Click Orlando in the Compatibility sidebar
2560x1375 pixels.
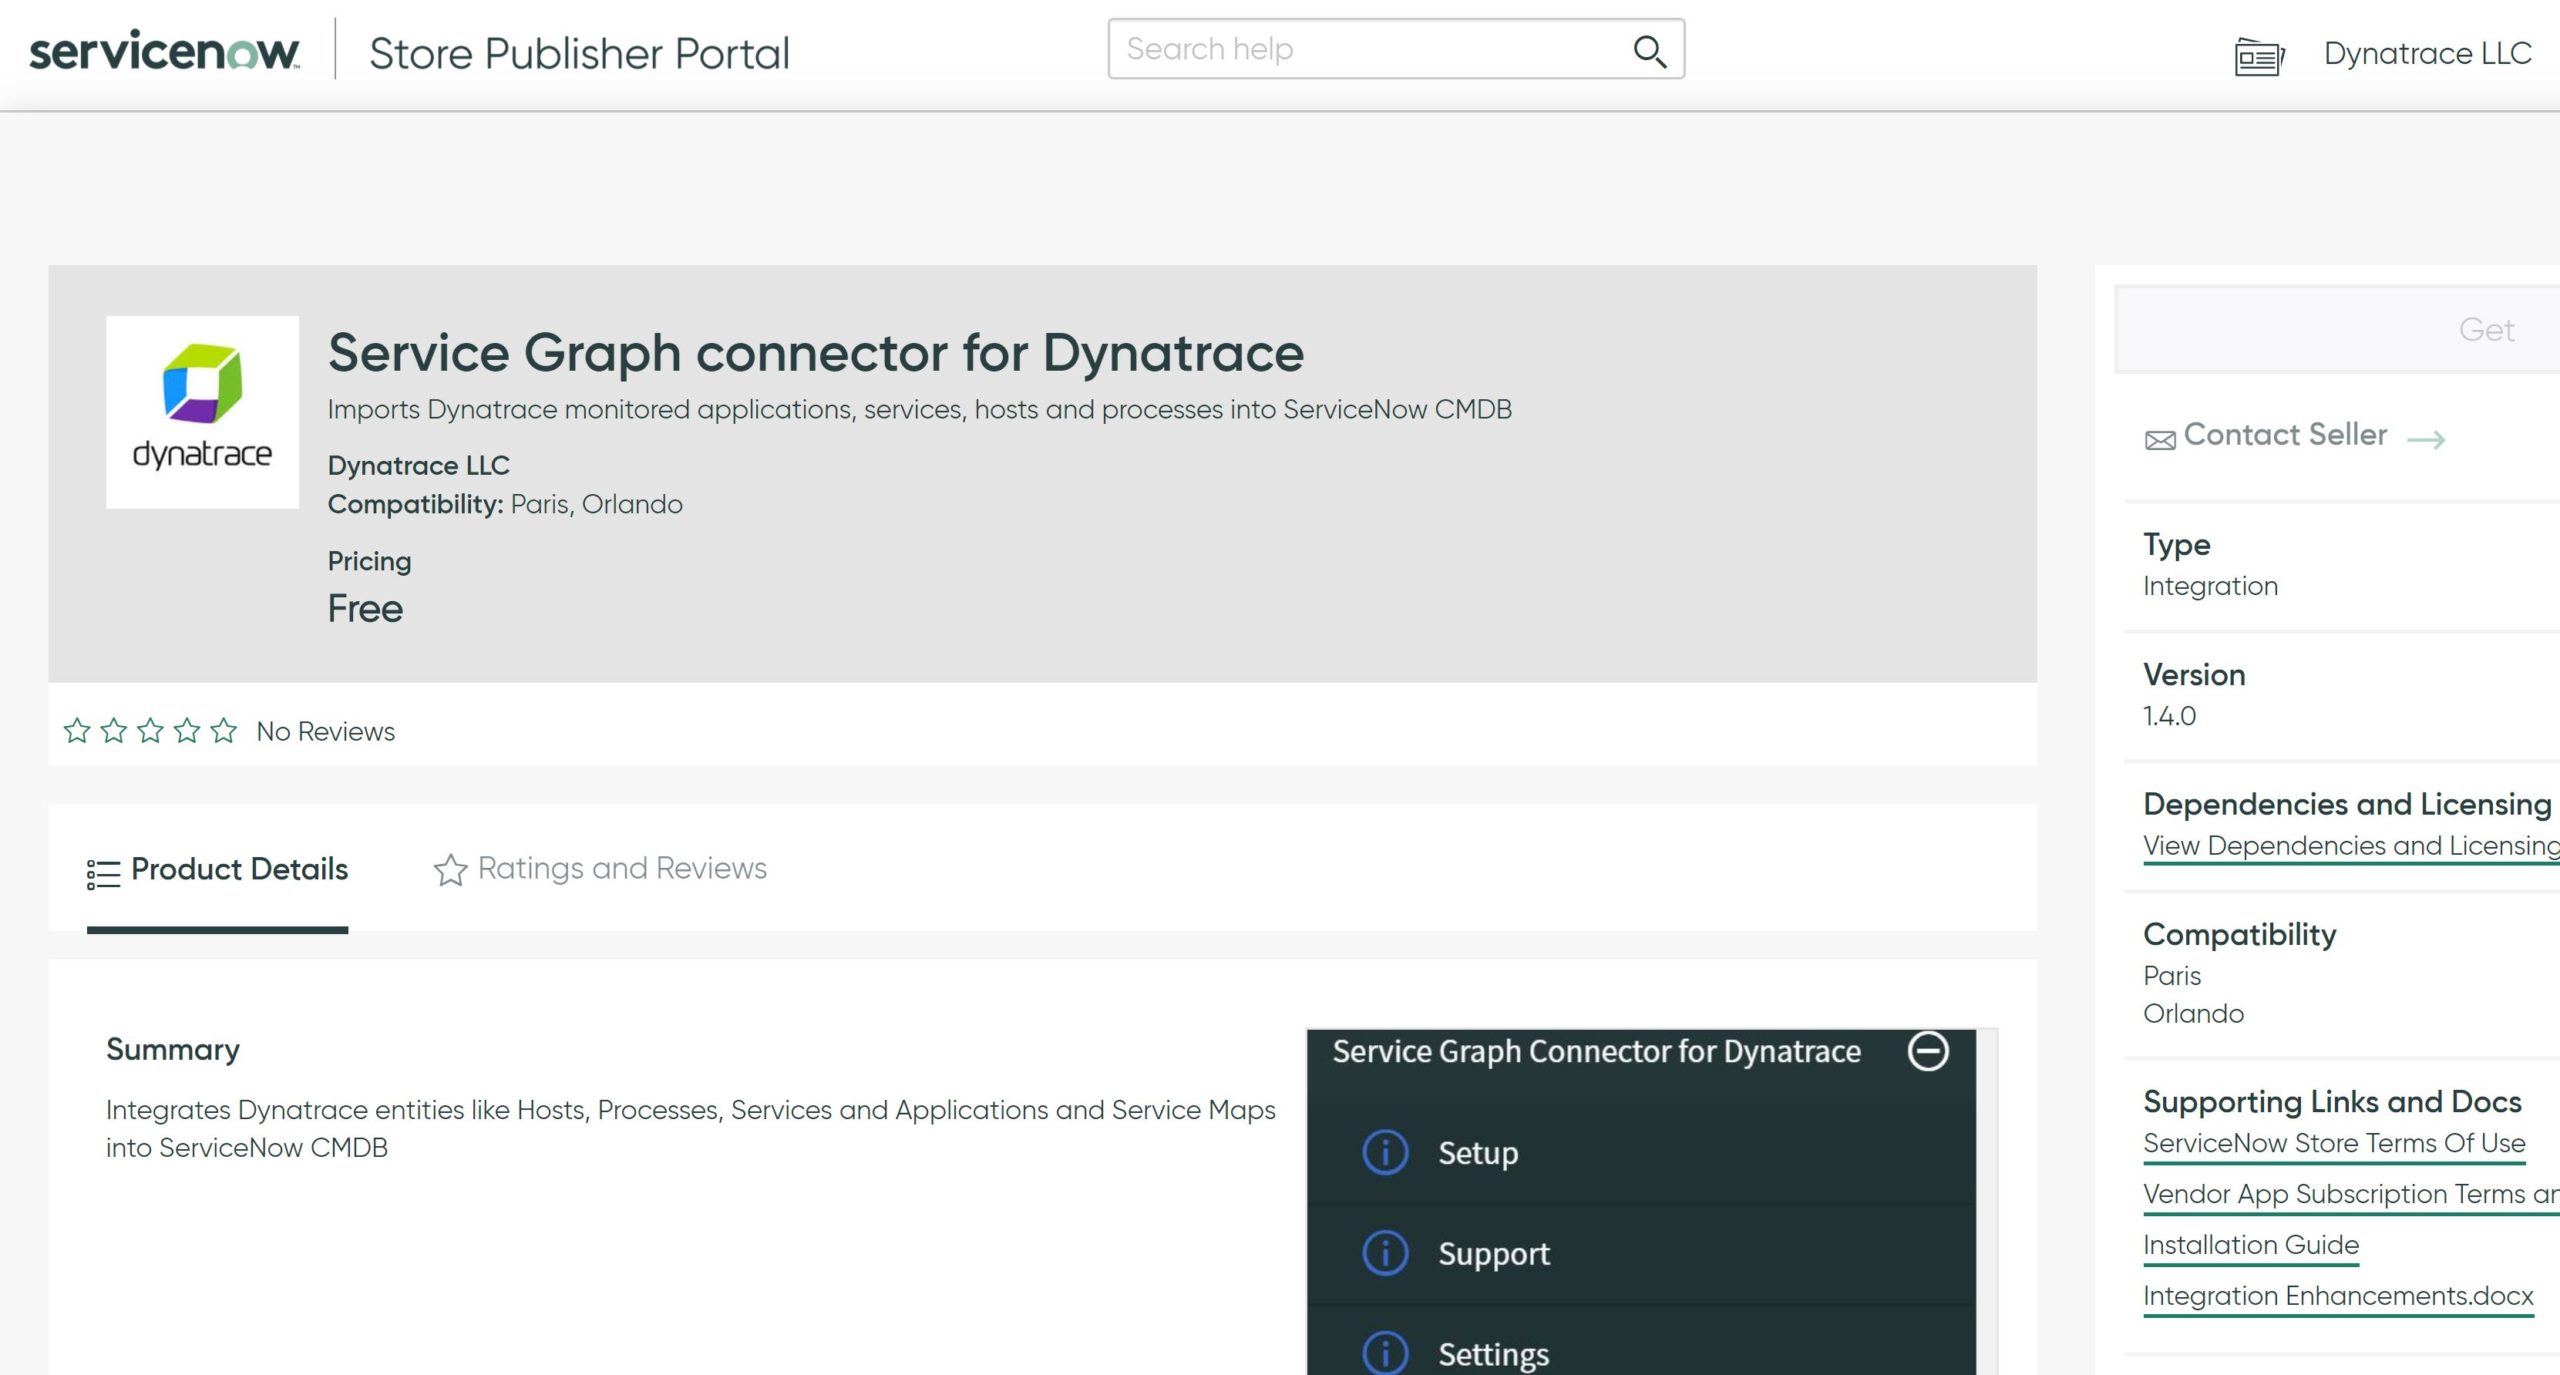click(x=2193, y=1014)
